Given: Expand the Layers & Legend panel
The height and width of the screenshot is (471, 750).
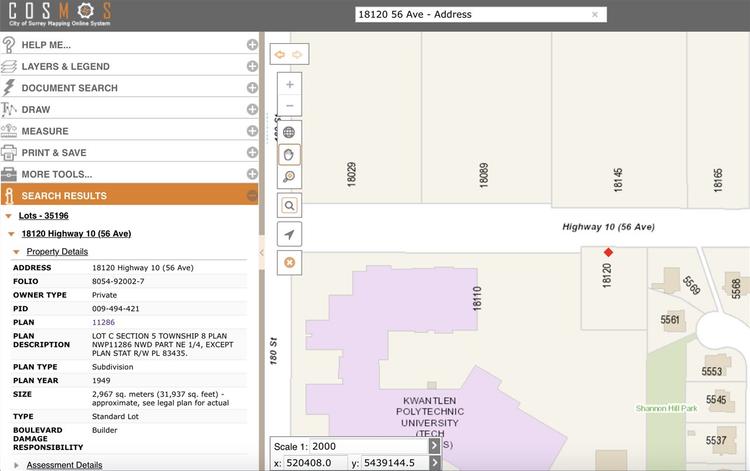Looking at the screenshot, I should 252,66.
